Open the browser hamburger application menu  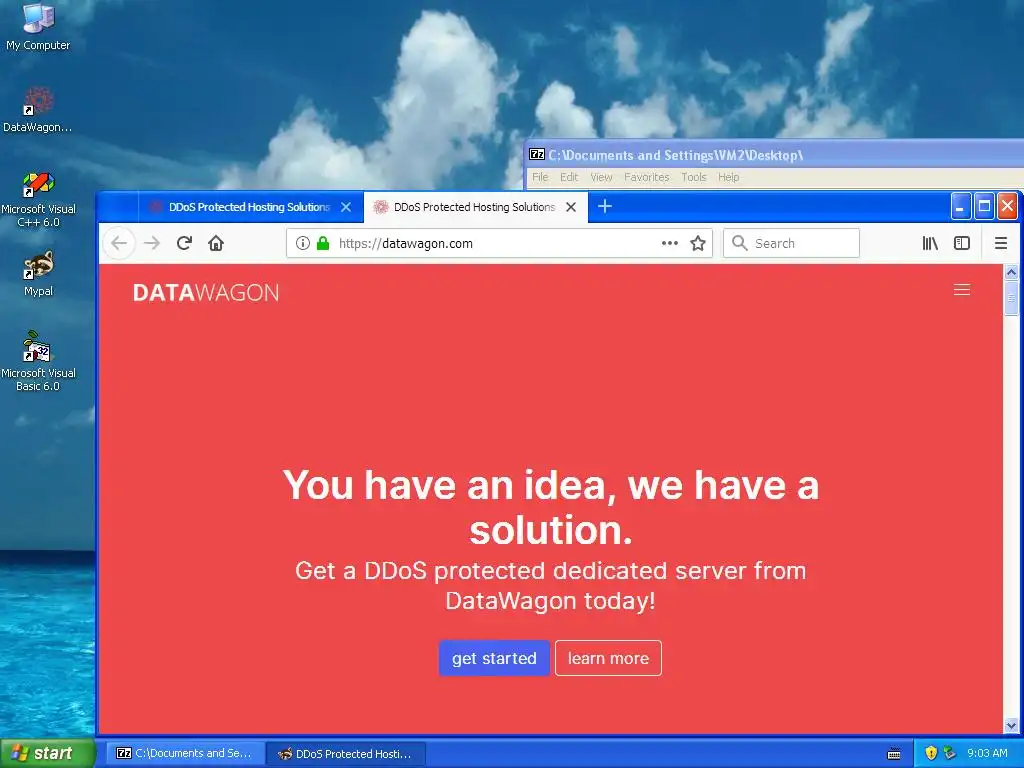click(1000, 244)
